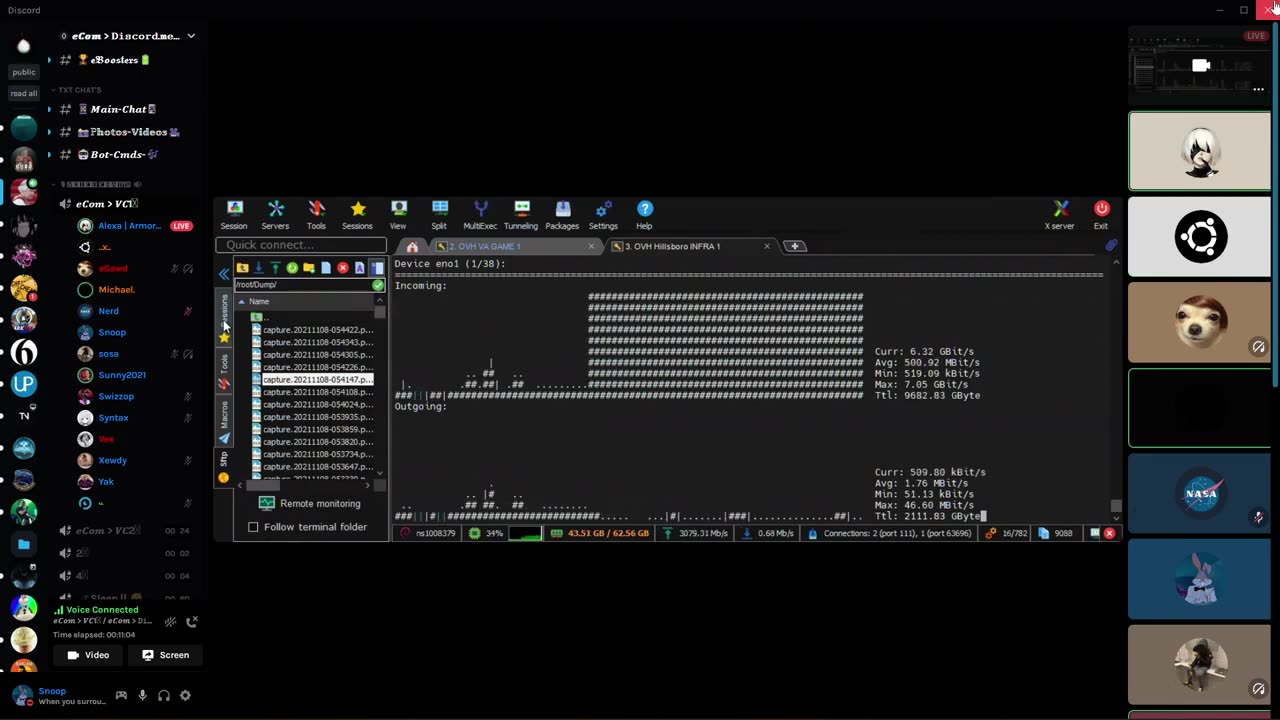Click the red Exit power icon
The width and height of the screenshot is (1280, 720).
pos(1101,214)
